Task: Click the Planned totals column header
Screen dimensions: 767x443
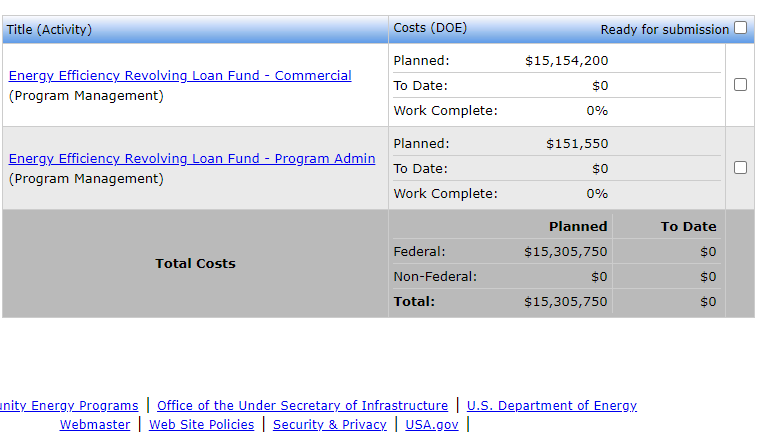Action: (577, 227)
